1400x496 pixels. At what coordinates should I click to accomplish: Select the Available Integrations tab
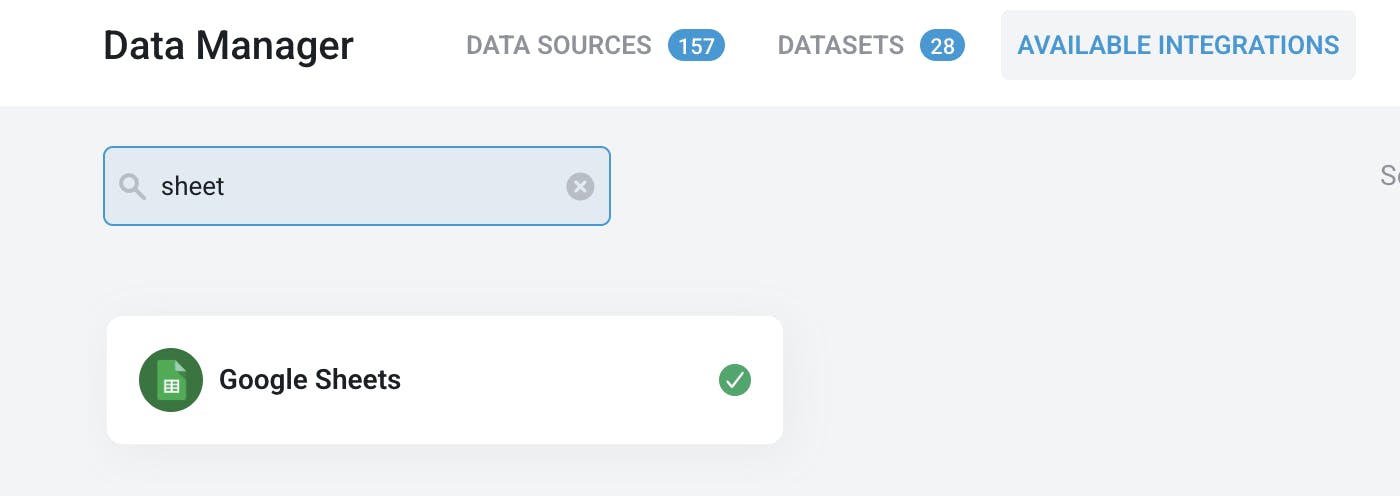[x=1178, y=45]
